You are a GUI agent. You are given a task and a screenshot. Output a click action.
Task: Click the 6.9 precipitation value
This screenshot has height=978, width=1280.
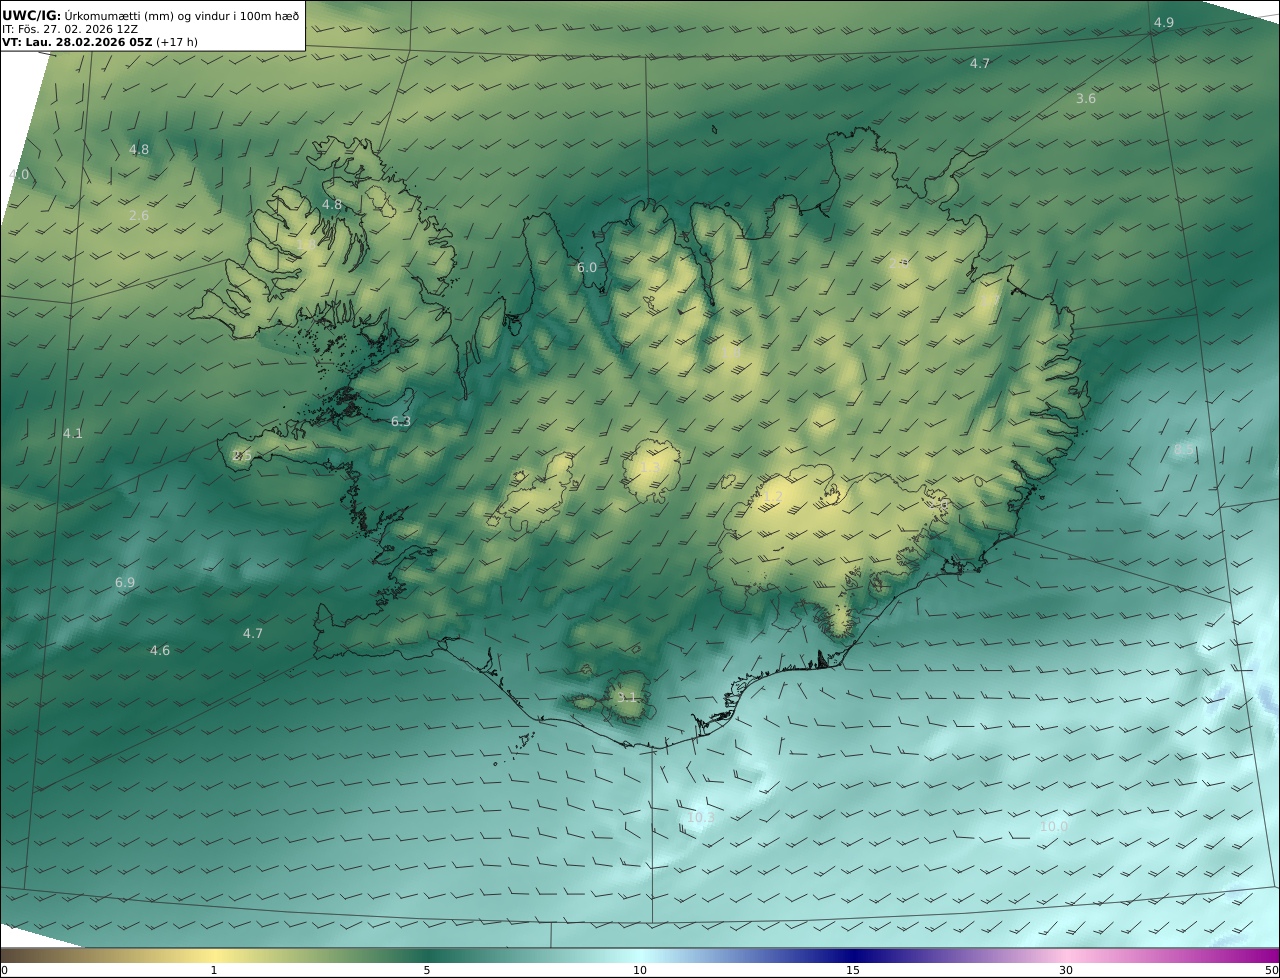pyautogui.click(x=125, y=583)
